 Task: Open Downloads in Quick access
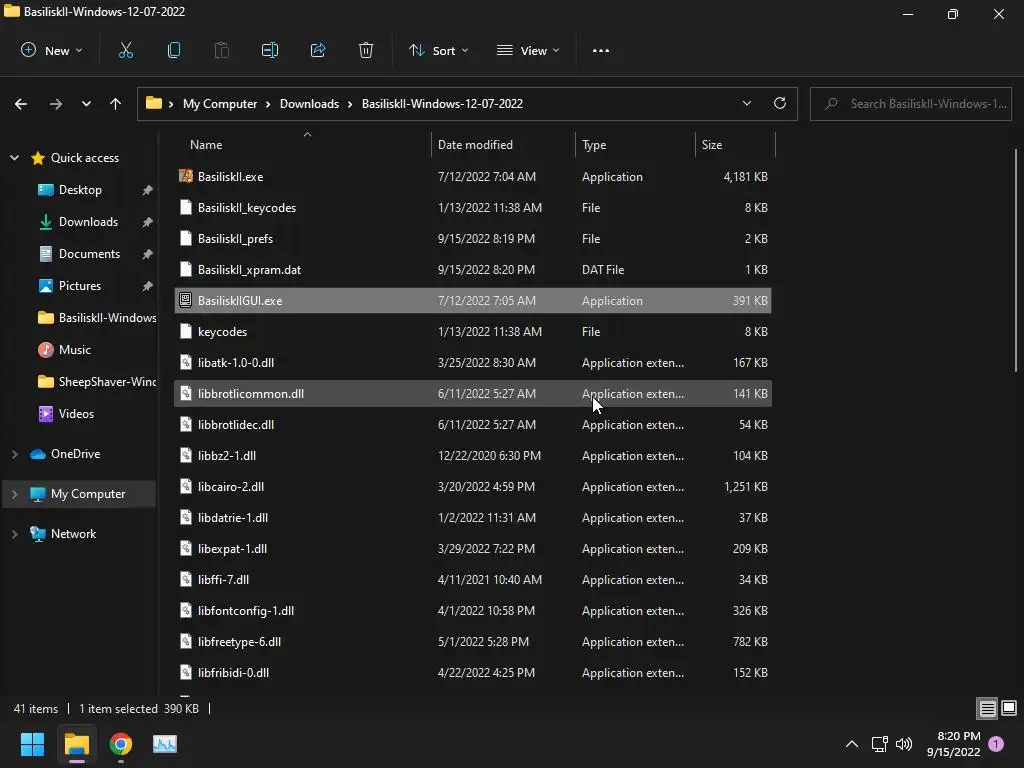(88, 221)
